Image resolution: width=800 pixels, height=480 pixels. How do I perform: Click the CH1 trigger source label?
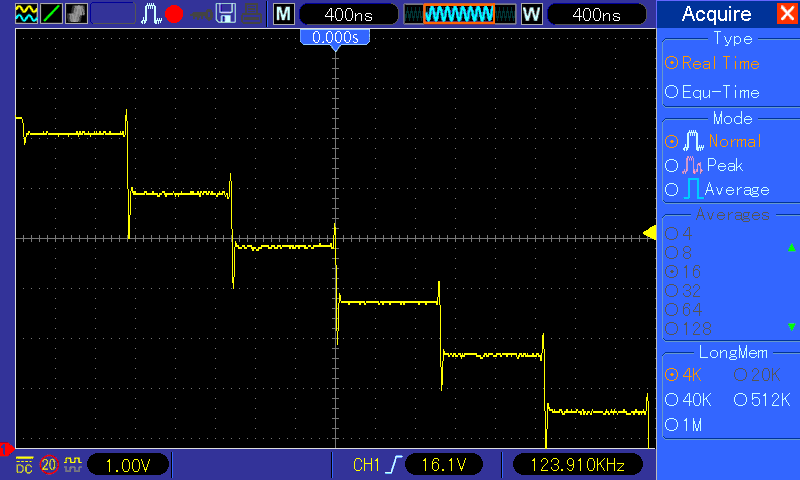pyautogui.click(x=366, y=465)
